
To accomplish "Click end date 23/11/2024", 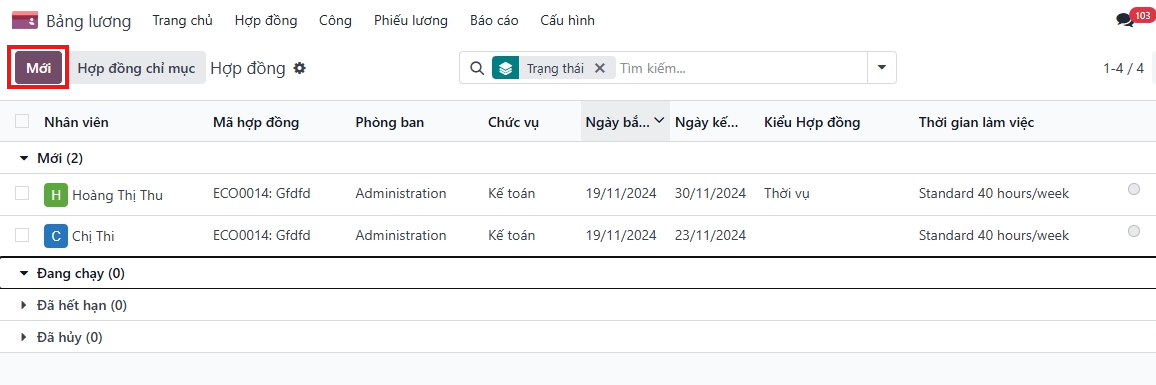I will [x=710, y=235].
